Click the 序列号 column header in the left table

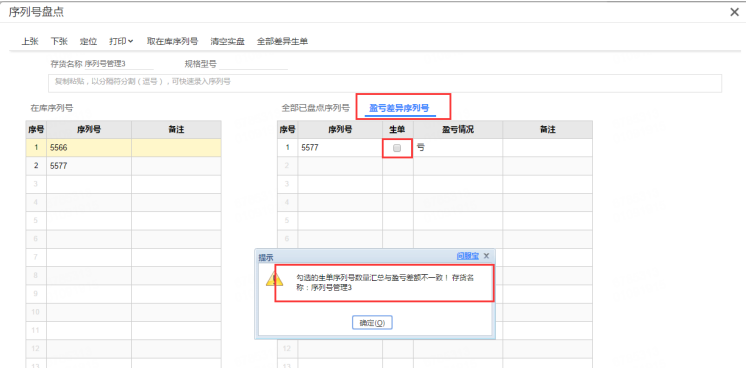(89, 129)
